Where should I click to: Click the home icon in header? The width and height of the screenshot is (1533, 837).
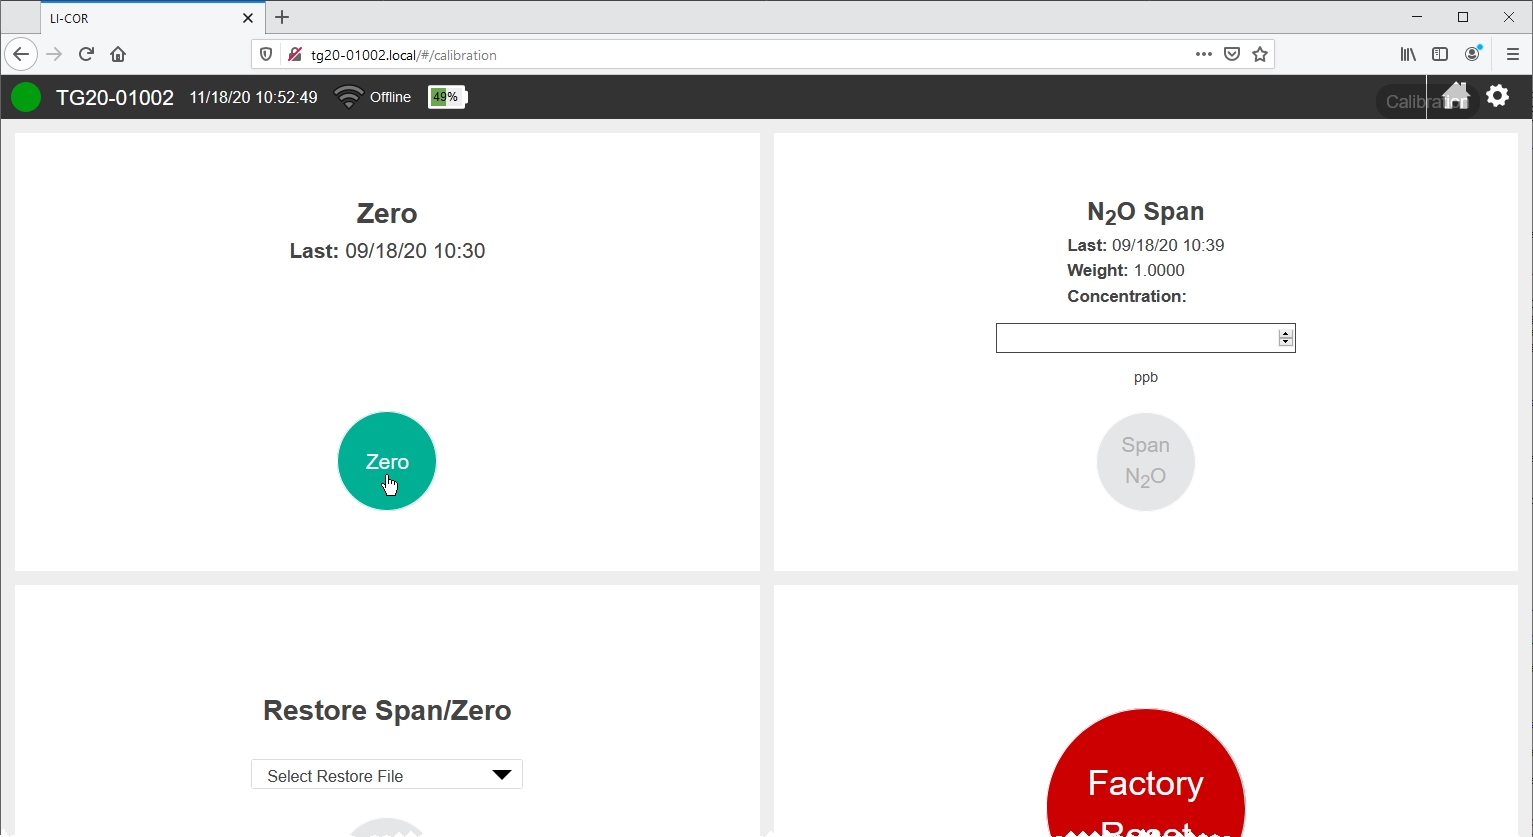pos(1456,96)
